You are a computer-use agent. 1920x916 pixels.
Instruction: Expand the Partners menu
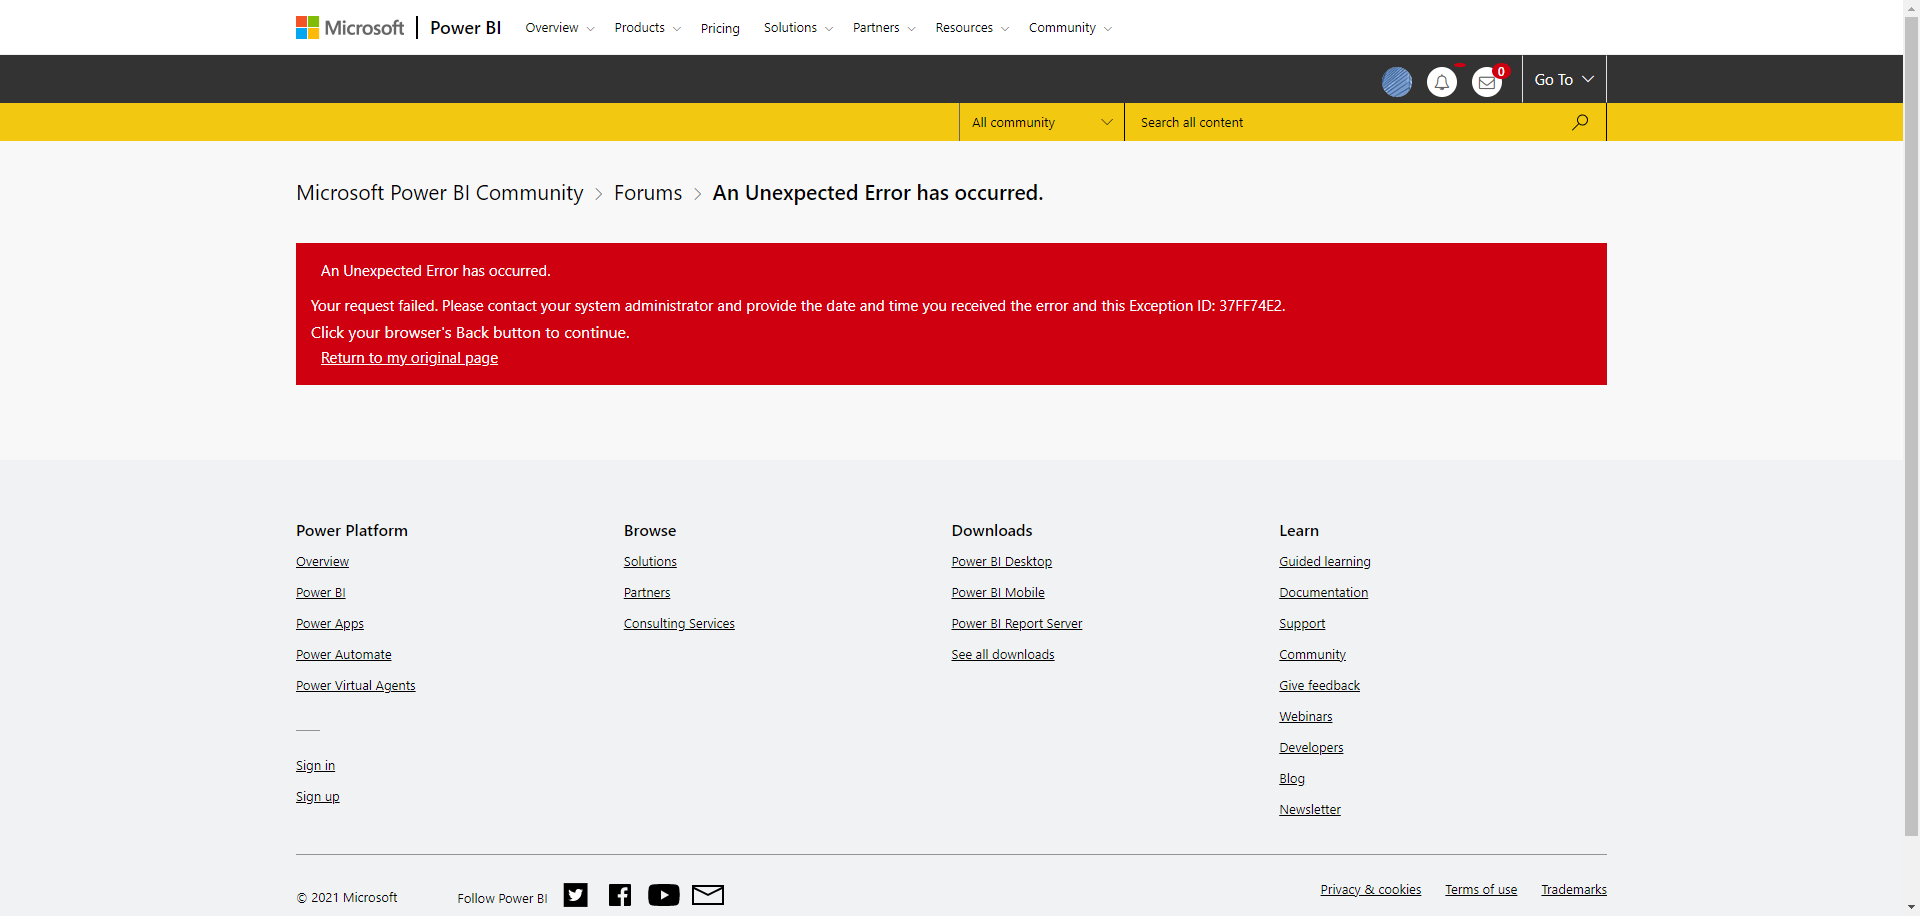coord(884,28)
